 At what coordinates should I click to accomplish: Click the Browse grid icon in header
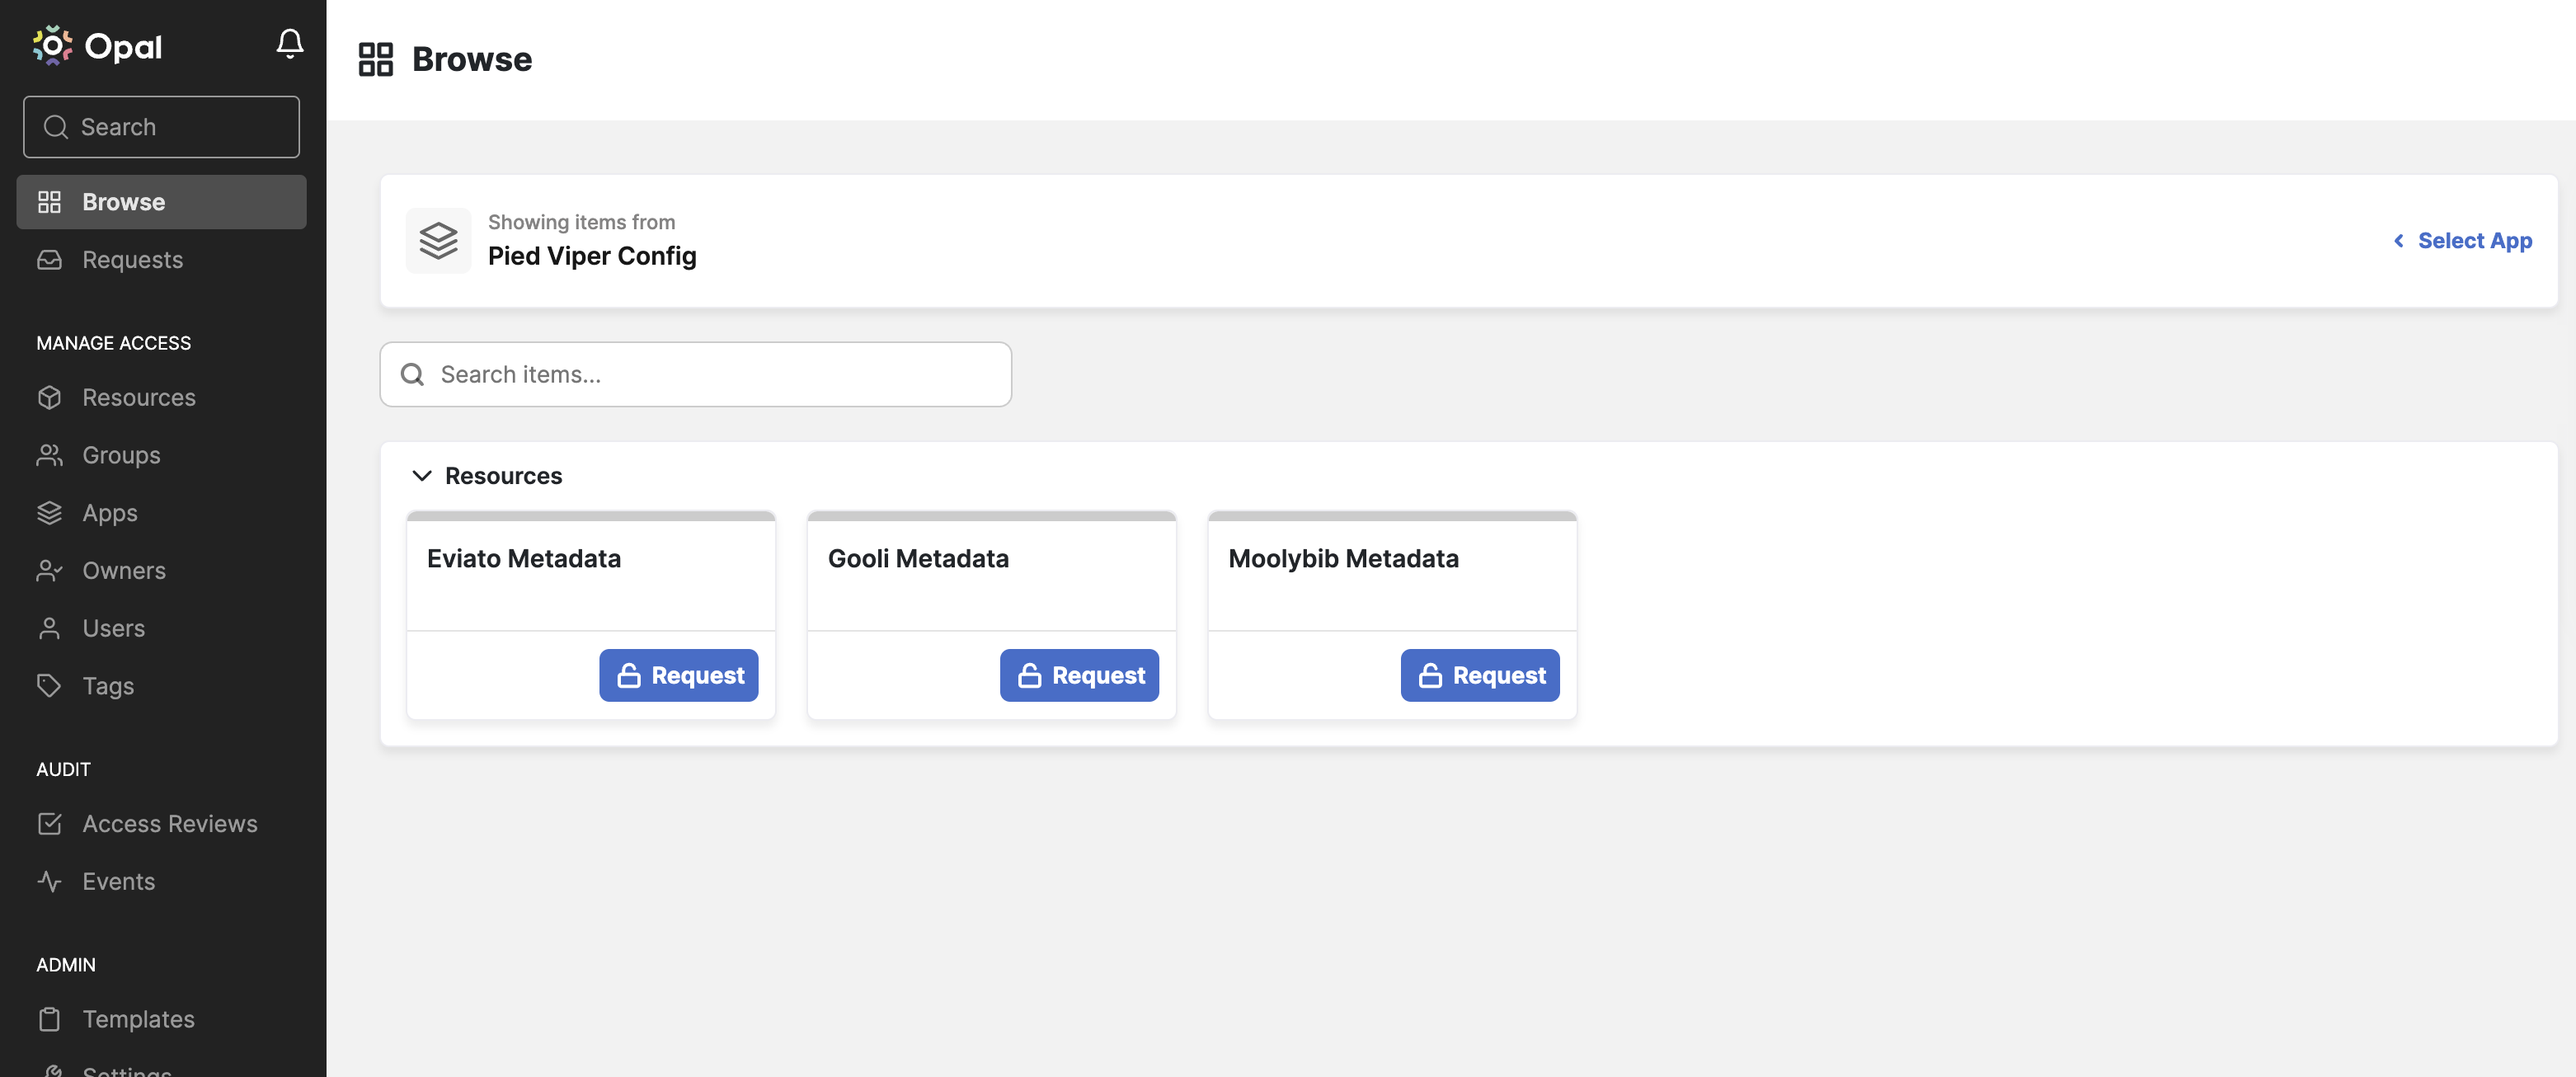point(376,60)
